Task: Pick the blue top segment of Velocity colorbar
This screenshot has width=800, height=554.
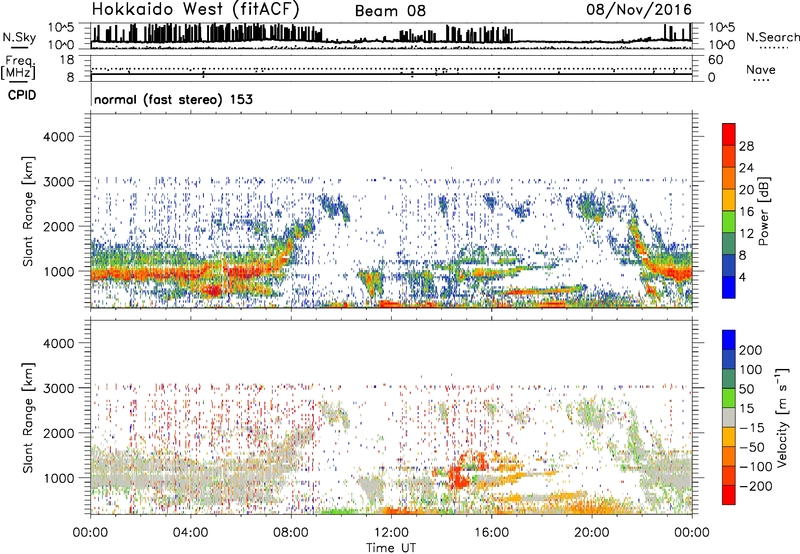Action: (x=729, y=340)
